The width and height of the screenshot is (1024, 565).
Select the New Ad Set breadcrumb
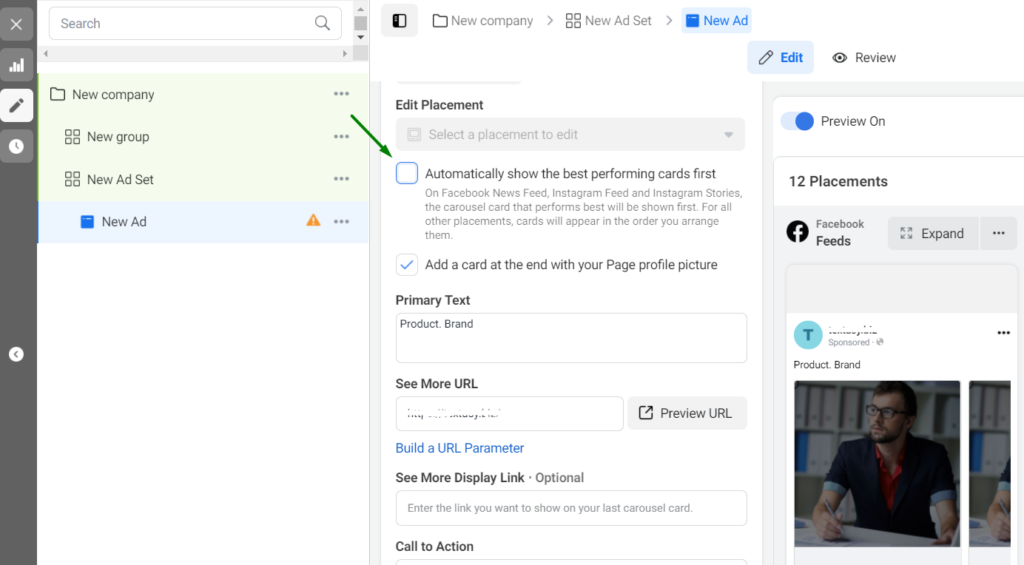pos(608,21)
